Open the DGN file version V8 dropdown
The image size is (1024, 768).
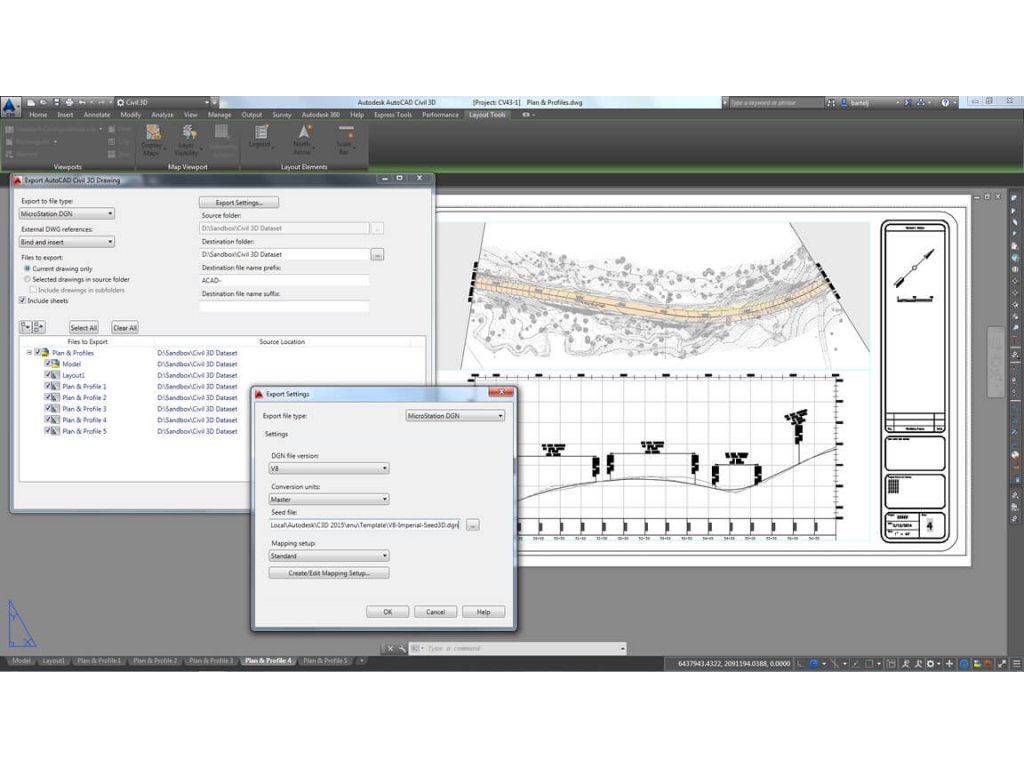[x=329, y=468]
